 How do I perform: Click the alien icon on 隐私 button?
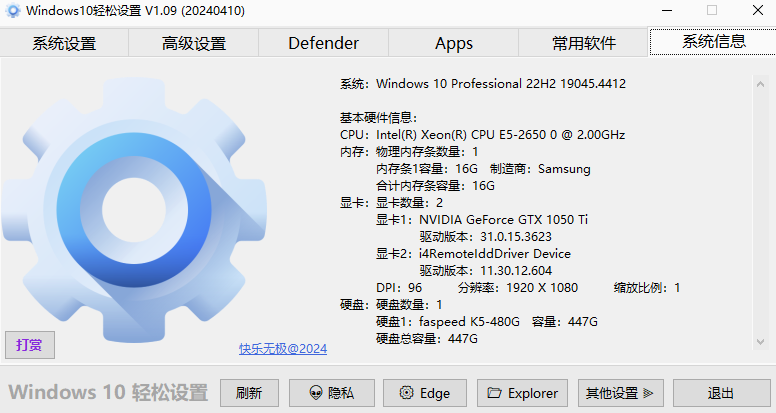click(315, 393)
